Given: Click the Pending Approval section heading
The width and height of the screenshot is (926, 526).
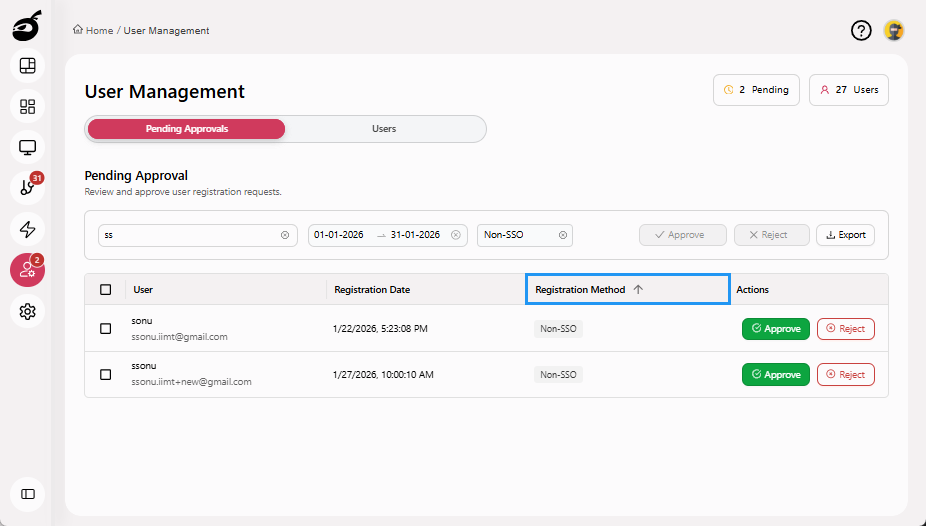Looking at the screenshot, I should tap(136, 175).
